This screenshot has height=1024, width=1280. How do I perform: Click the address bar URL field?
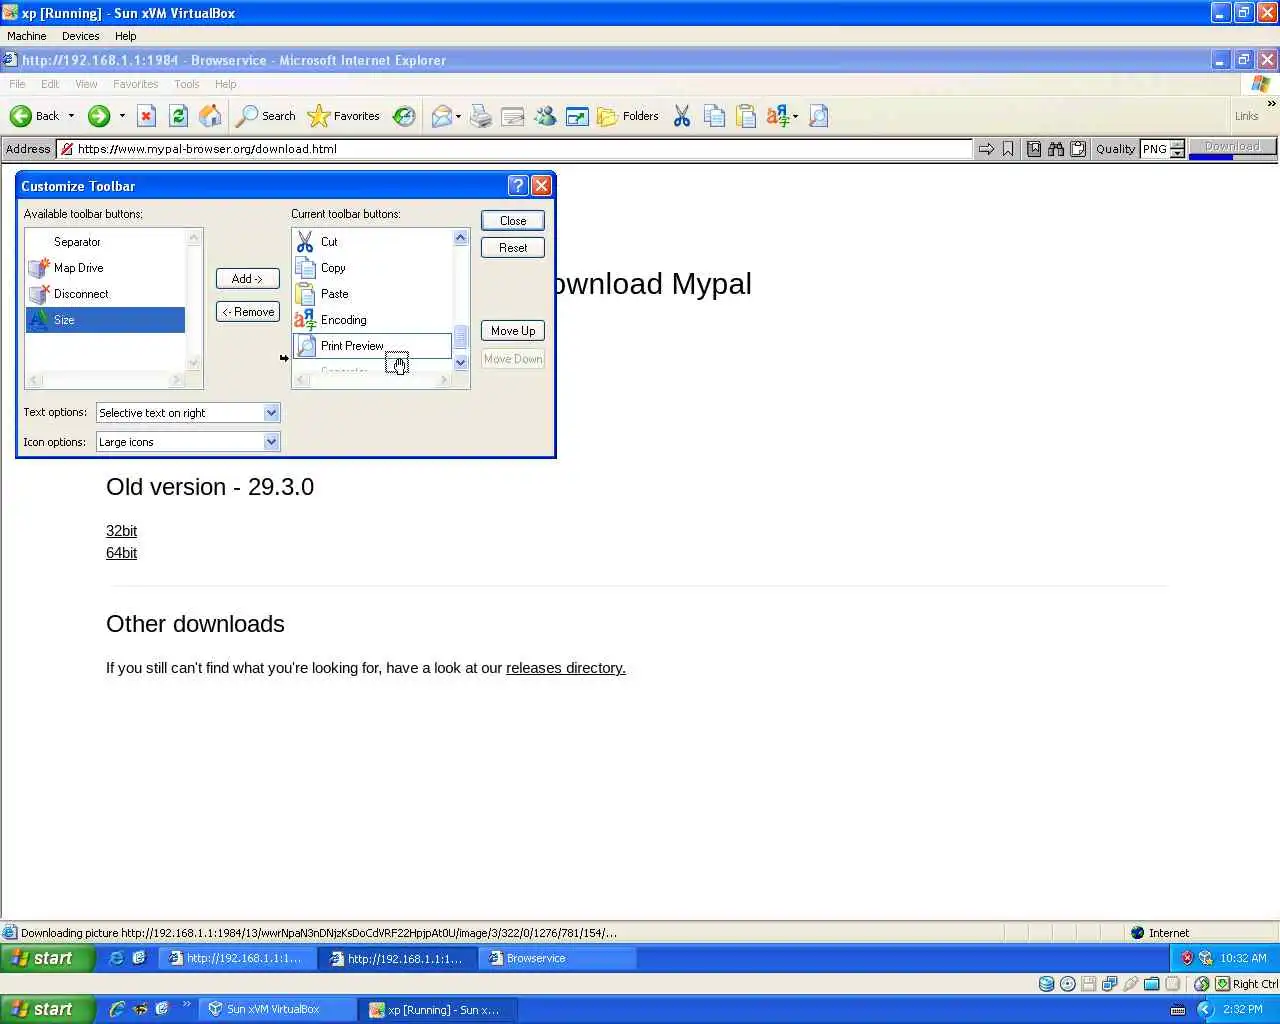click(x=515, y=149)
